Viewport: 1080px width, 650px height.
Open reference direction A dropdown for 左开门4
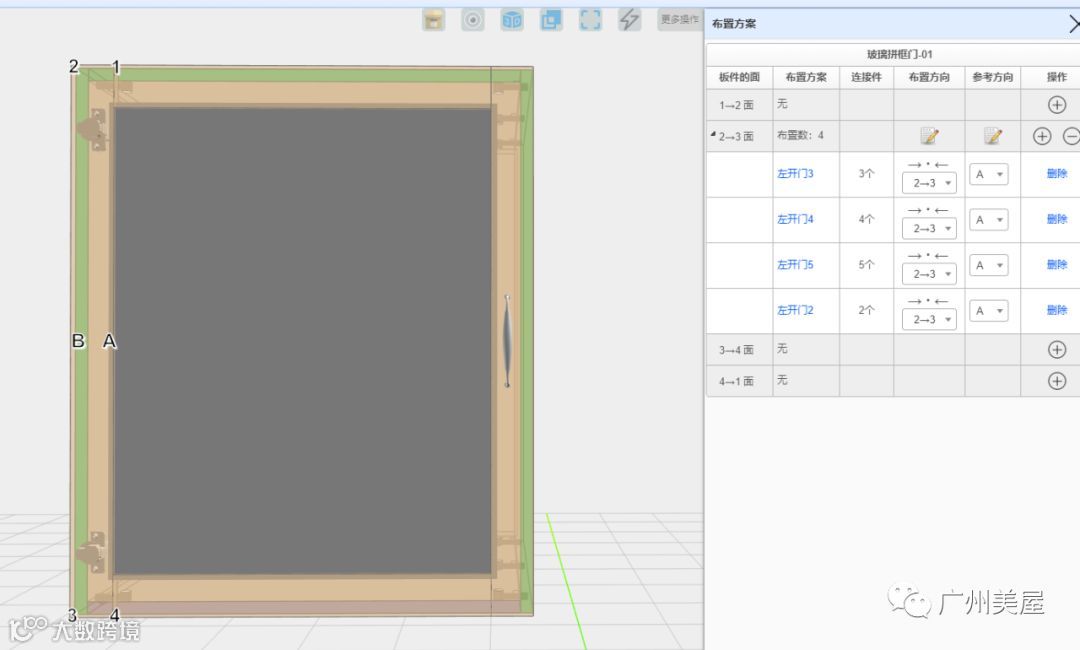(988, 220)
